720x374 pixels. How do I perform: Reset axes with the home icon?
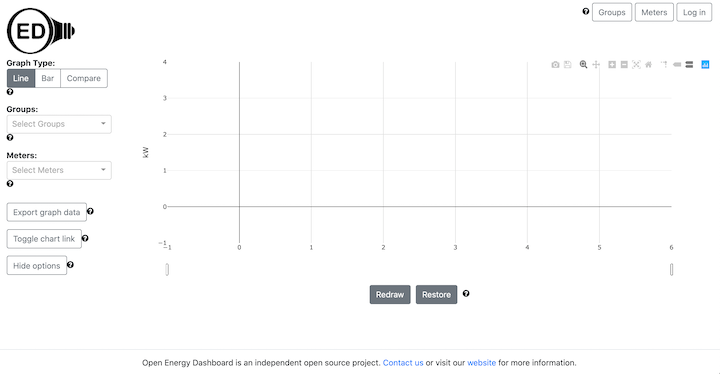click(x=648, y=65)
